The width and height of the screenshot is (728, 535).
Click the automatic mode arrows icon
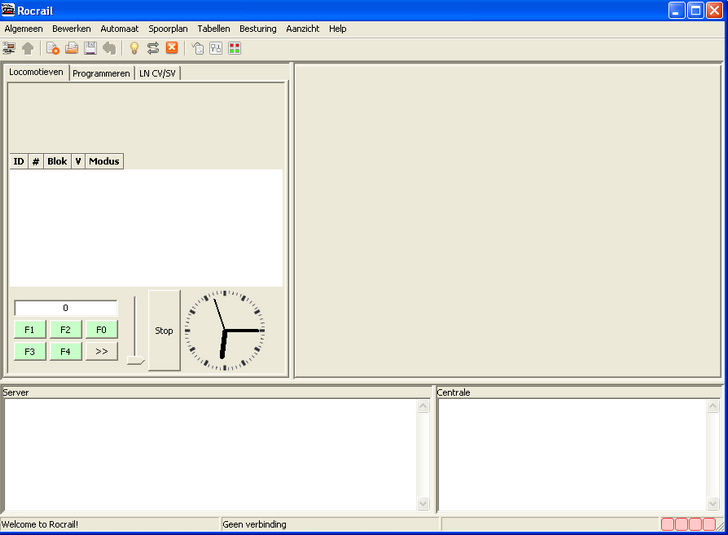coord(153,48)
